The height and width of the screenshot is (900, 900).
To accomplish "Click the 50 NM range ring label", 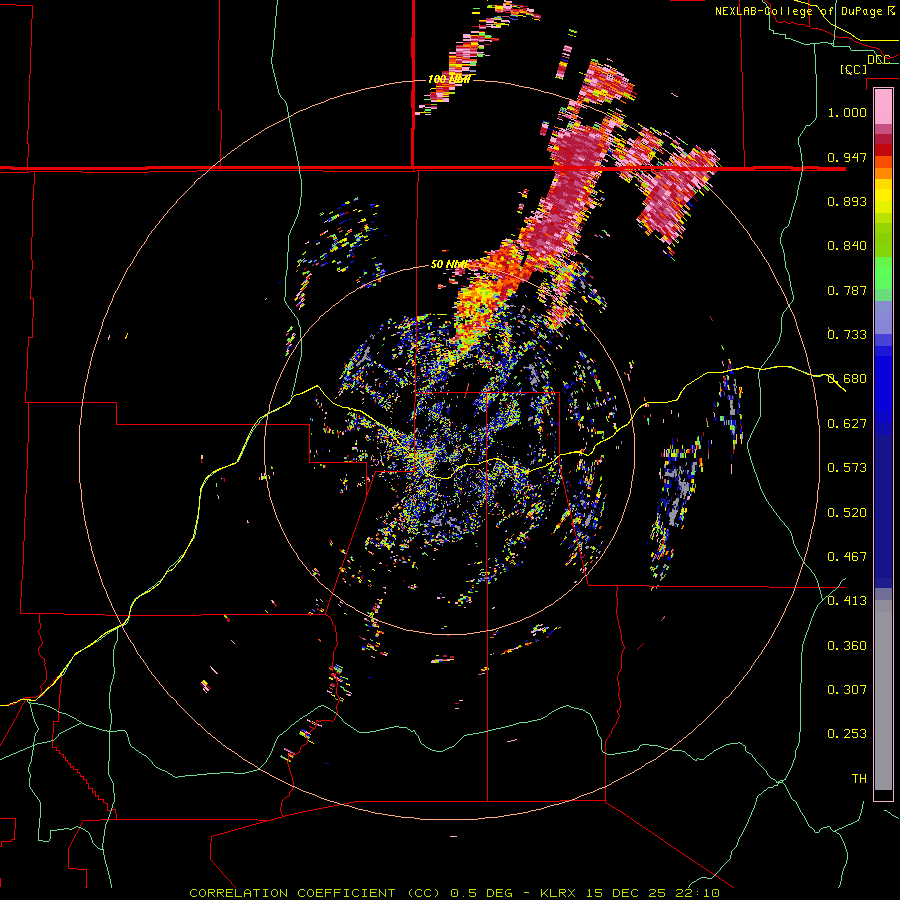I will point(448,264).
